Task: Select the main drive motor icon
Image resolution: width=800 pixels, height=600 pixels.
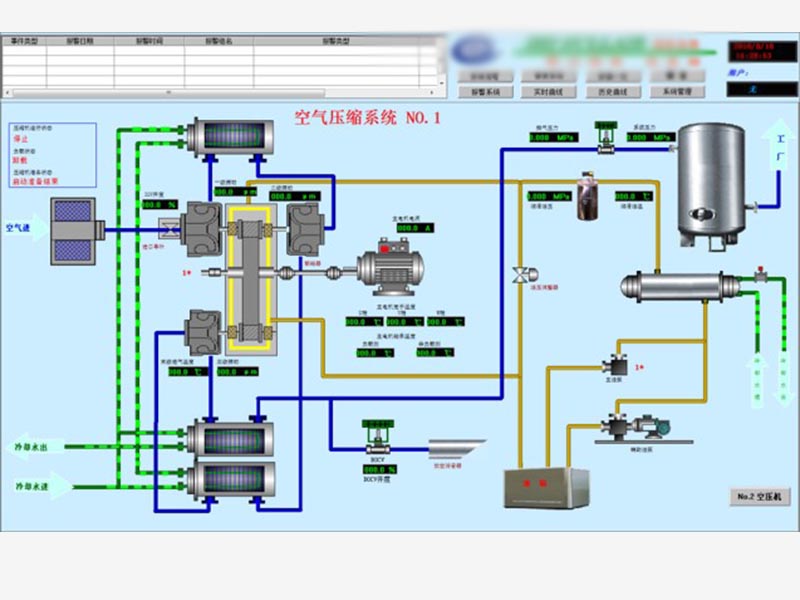Action: tap(390, 267)
